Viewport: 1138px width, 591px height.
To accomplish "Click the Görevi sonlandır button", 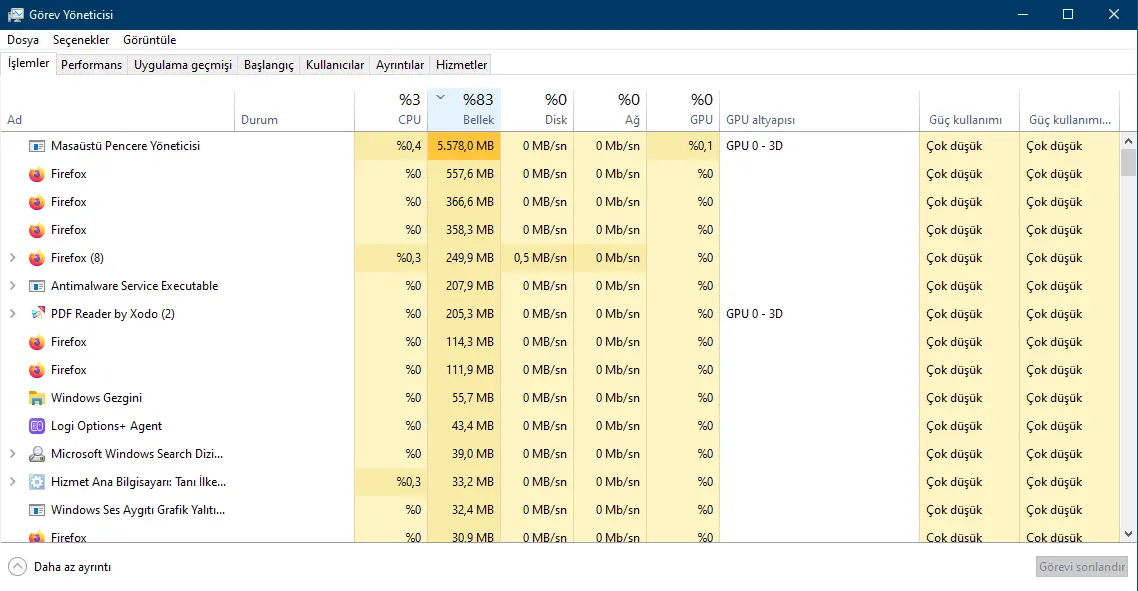I will pos(1081,567).
